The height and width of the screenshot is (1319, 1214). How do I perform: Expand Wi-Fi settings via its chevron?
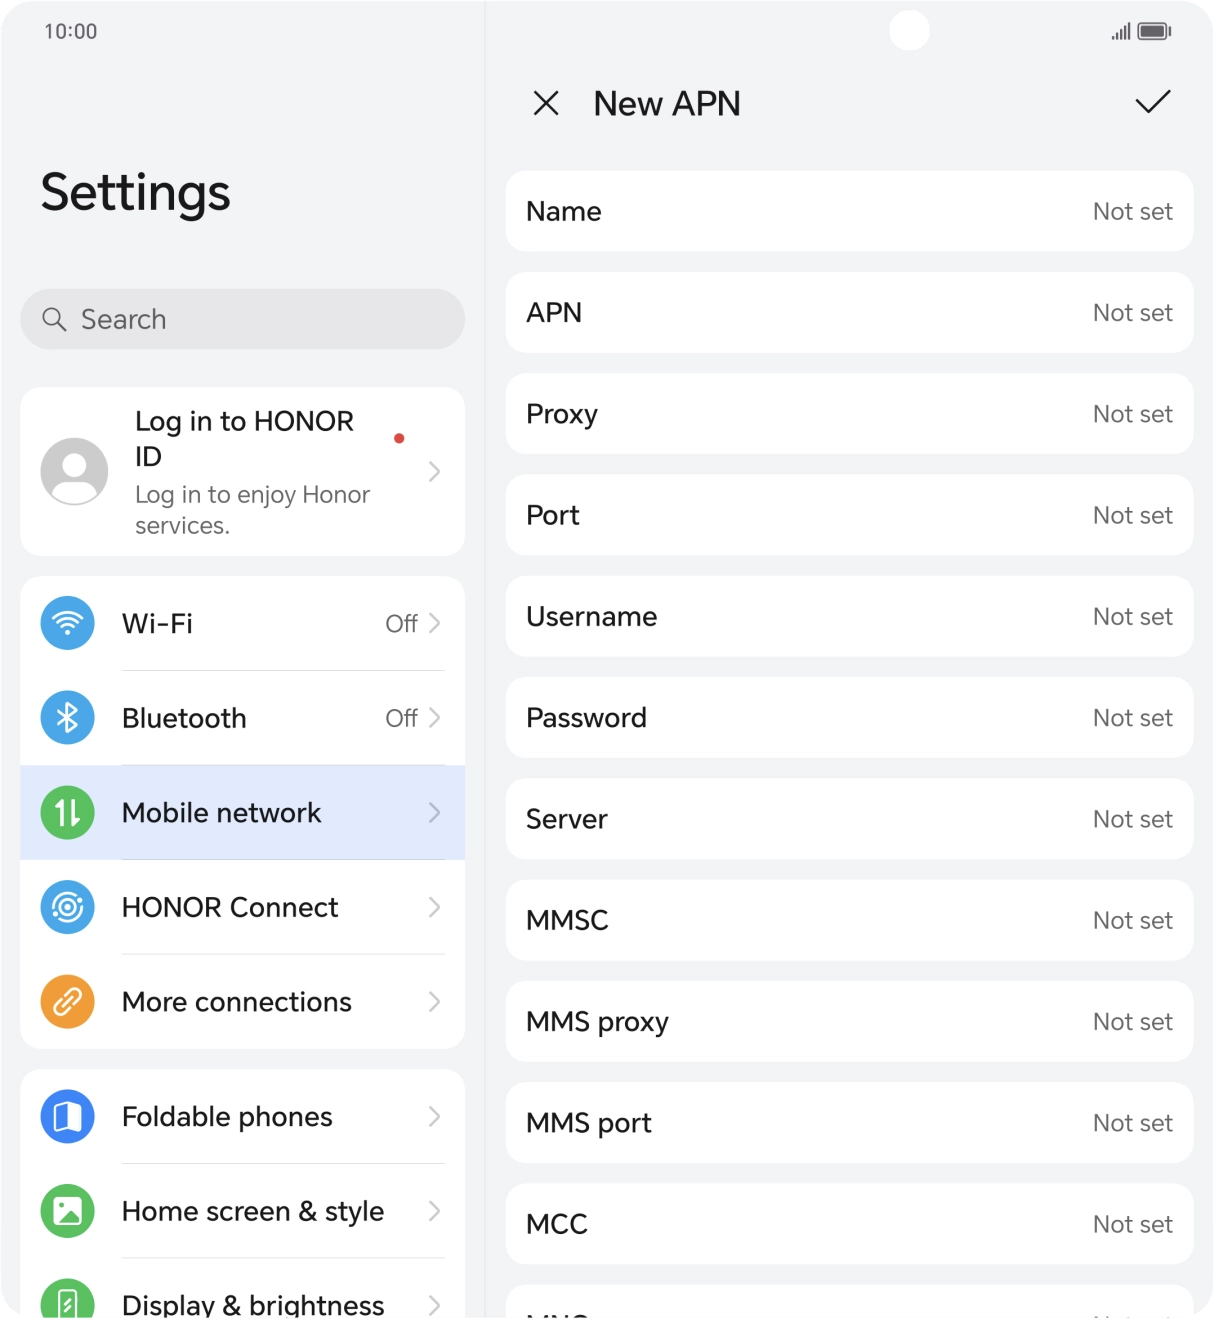pyautogui.click(x=434, y=623)
